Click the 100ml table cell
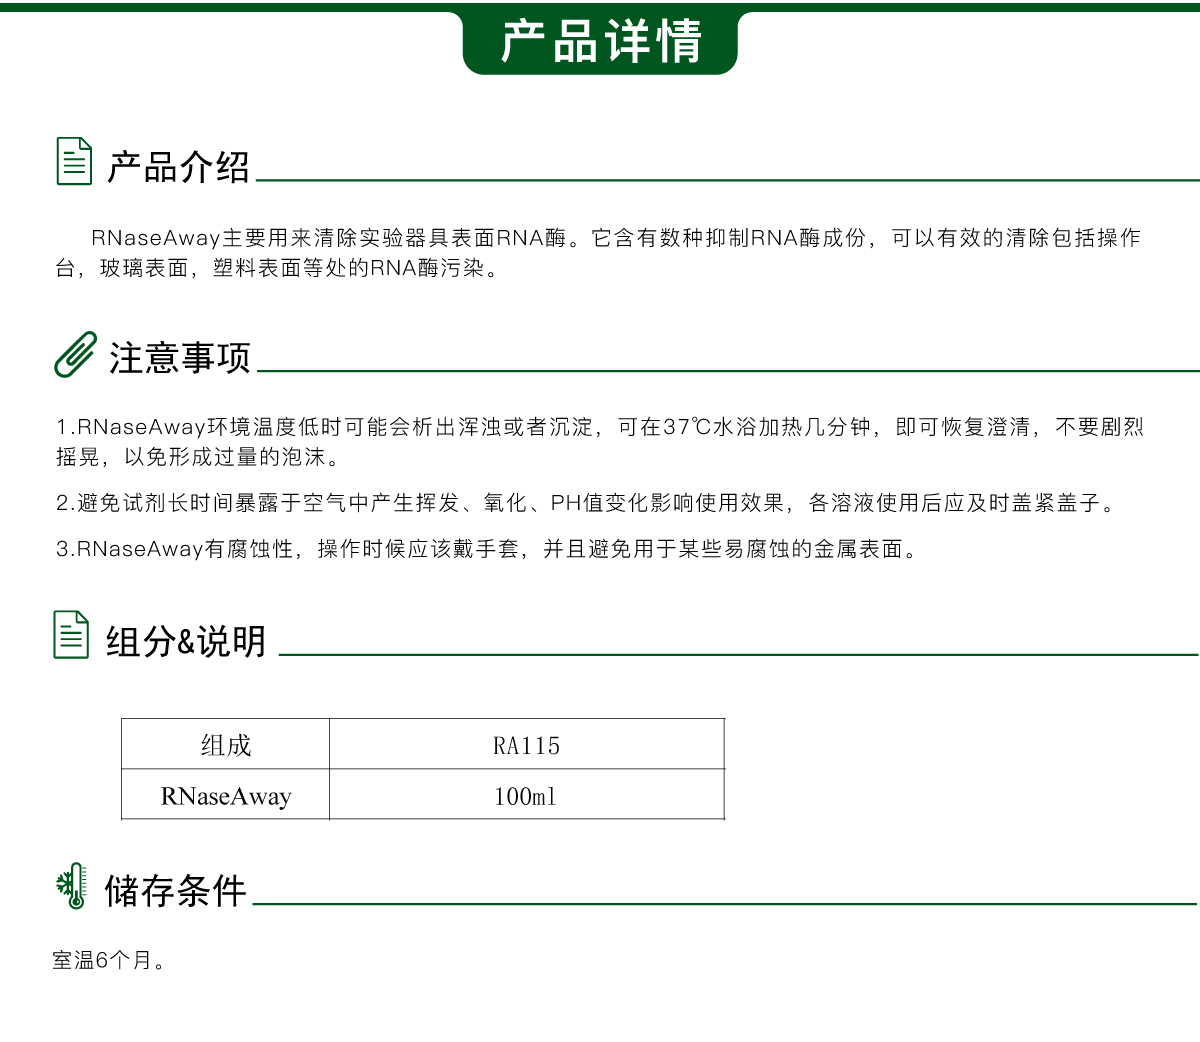This screenshot has height=1042, width=1200. coord(526,797)
